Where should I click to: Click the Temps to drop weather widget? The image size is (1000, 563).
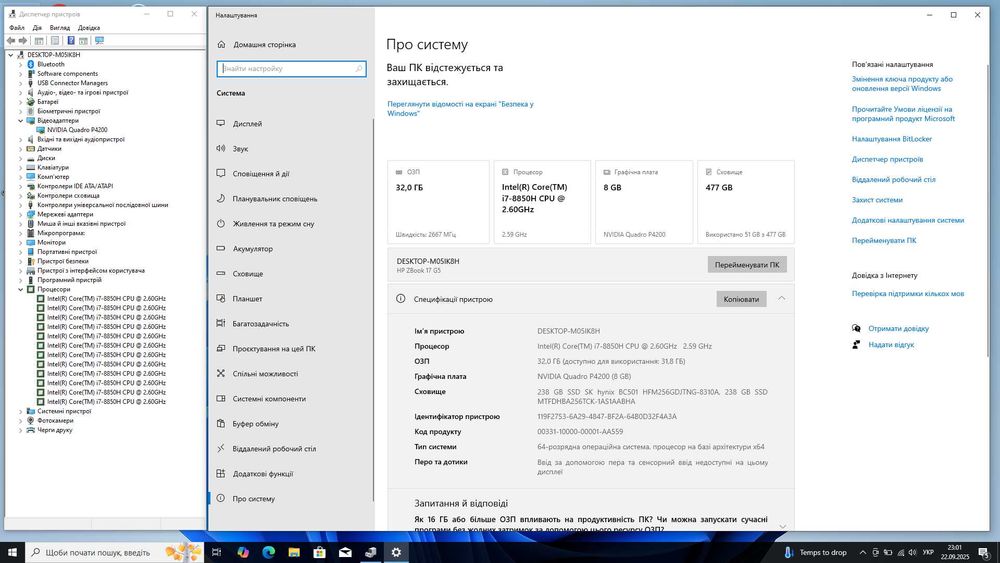tap(816, 552)
